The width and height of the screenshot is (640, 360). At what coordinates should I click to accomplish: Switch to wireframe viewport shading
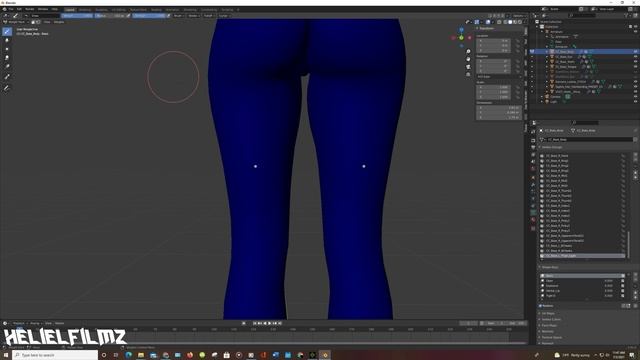click(x=505, y=22)
